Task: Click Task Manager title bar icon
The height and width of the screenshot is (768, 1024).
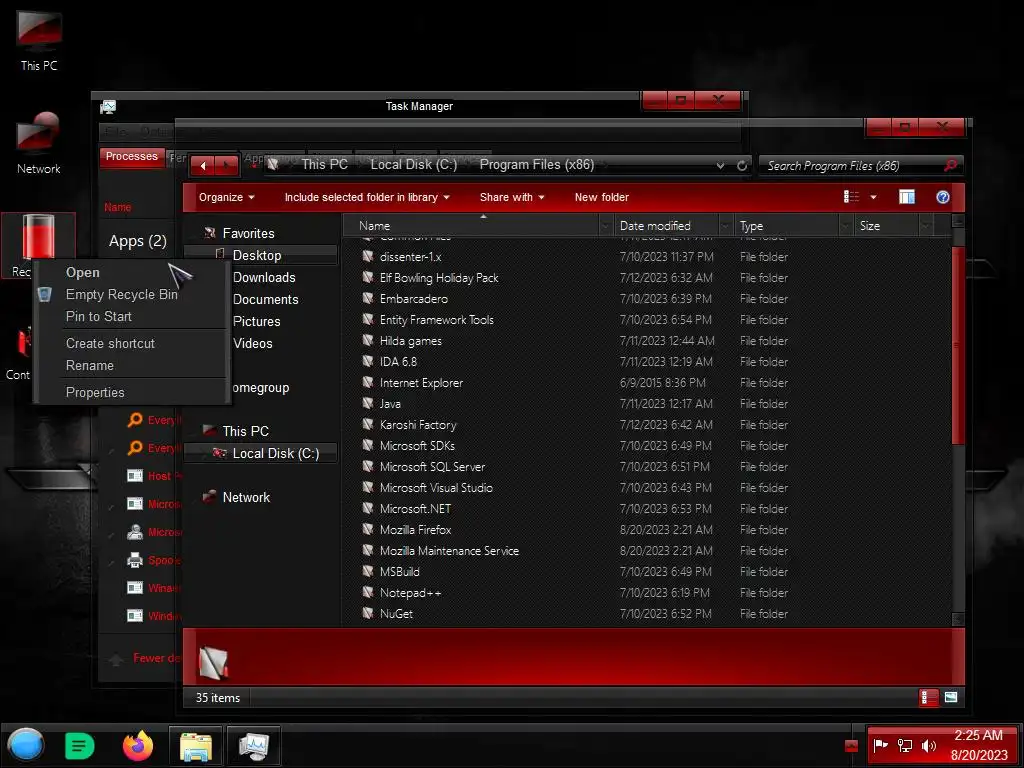Action: (108, 106)
